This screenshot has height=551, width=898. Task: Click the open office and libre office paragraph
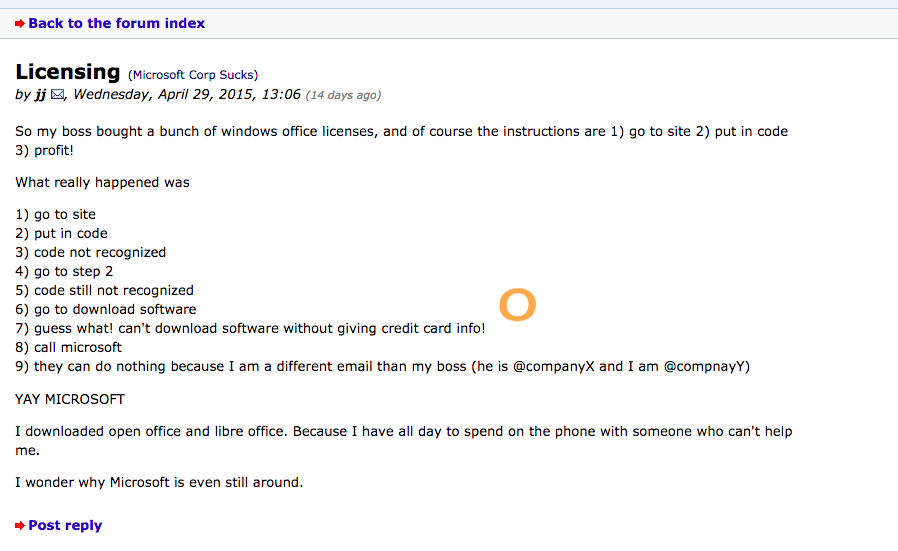(404, 440)
